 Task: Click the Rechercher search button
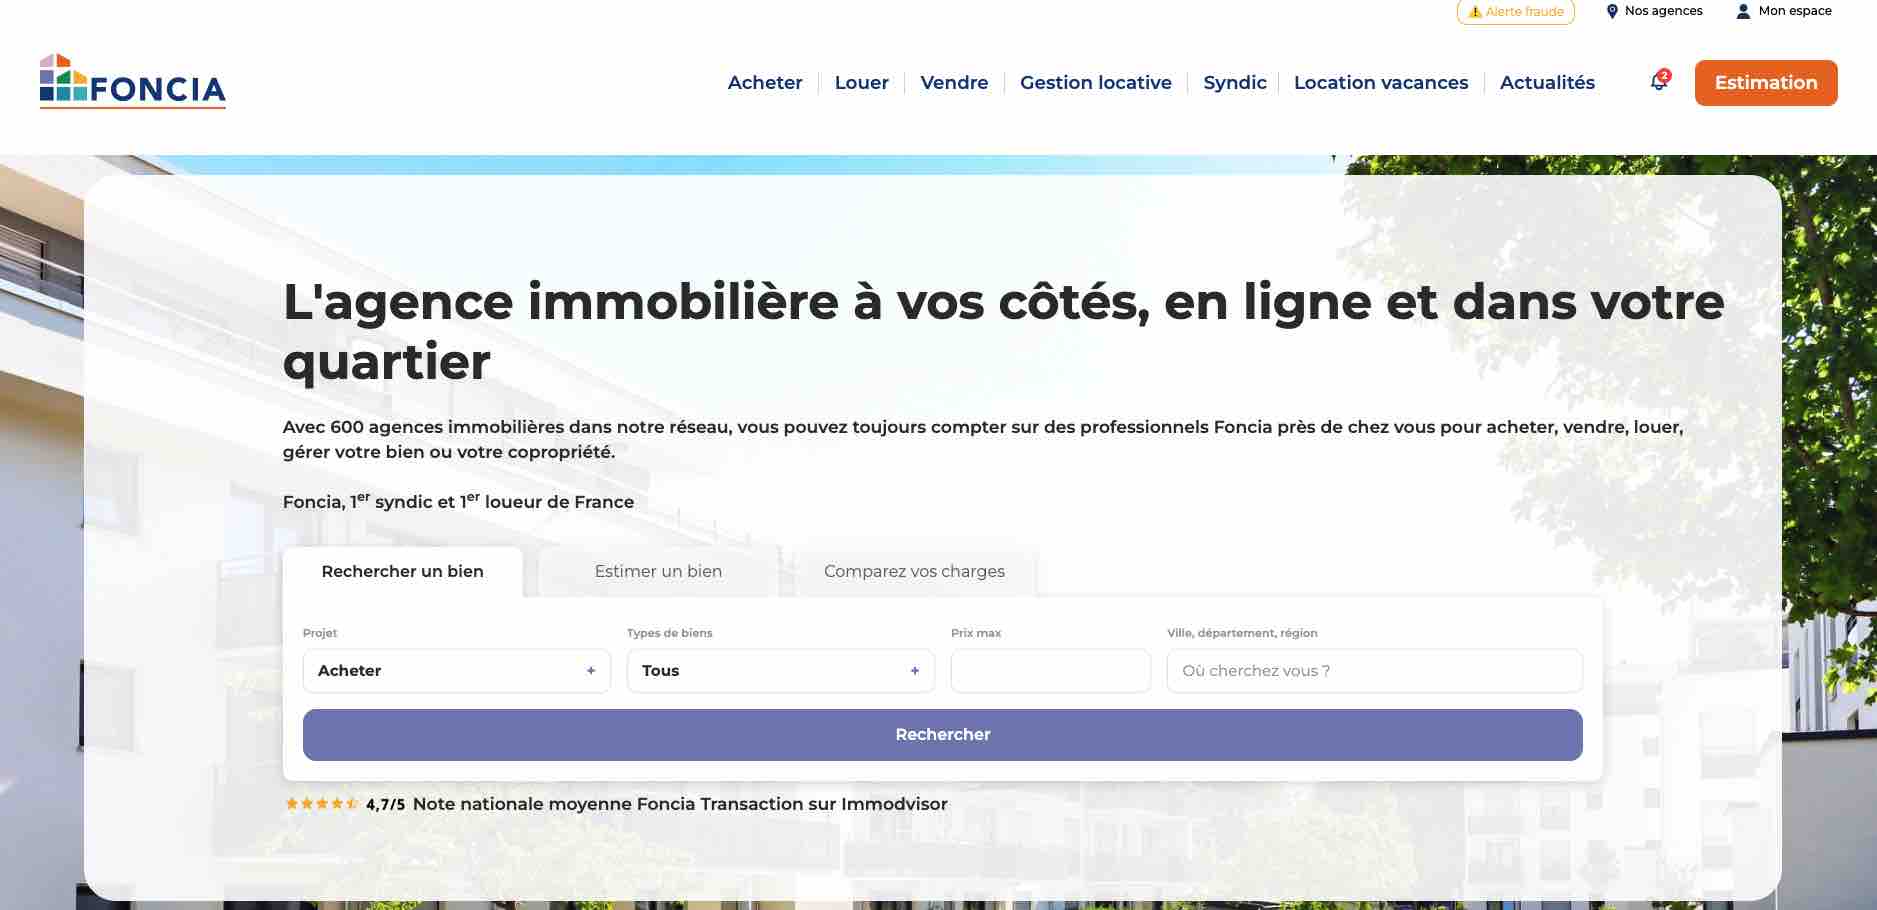point(942,735)
